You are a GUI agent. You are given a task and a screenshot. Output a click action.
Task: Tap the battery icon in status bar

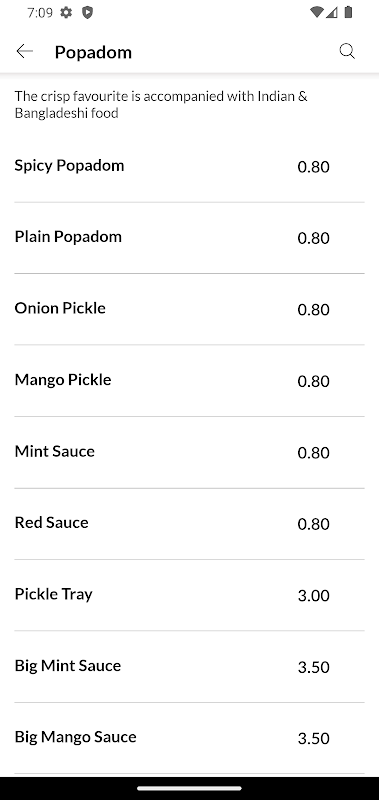coord(348,12)
